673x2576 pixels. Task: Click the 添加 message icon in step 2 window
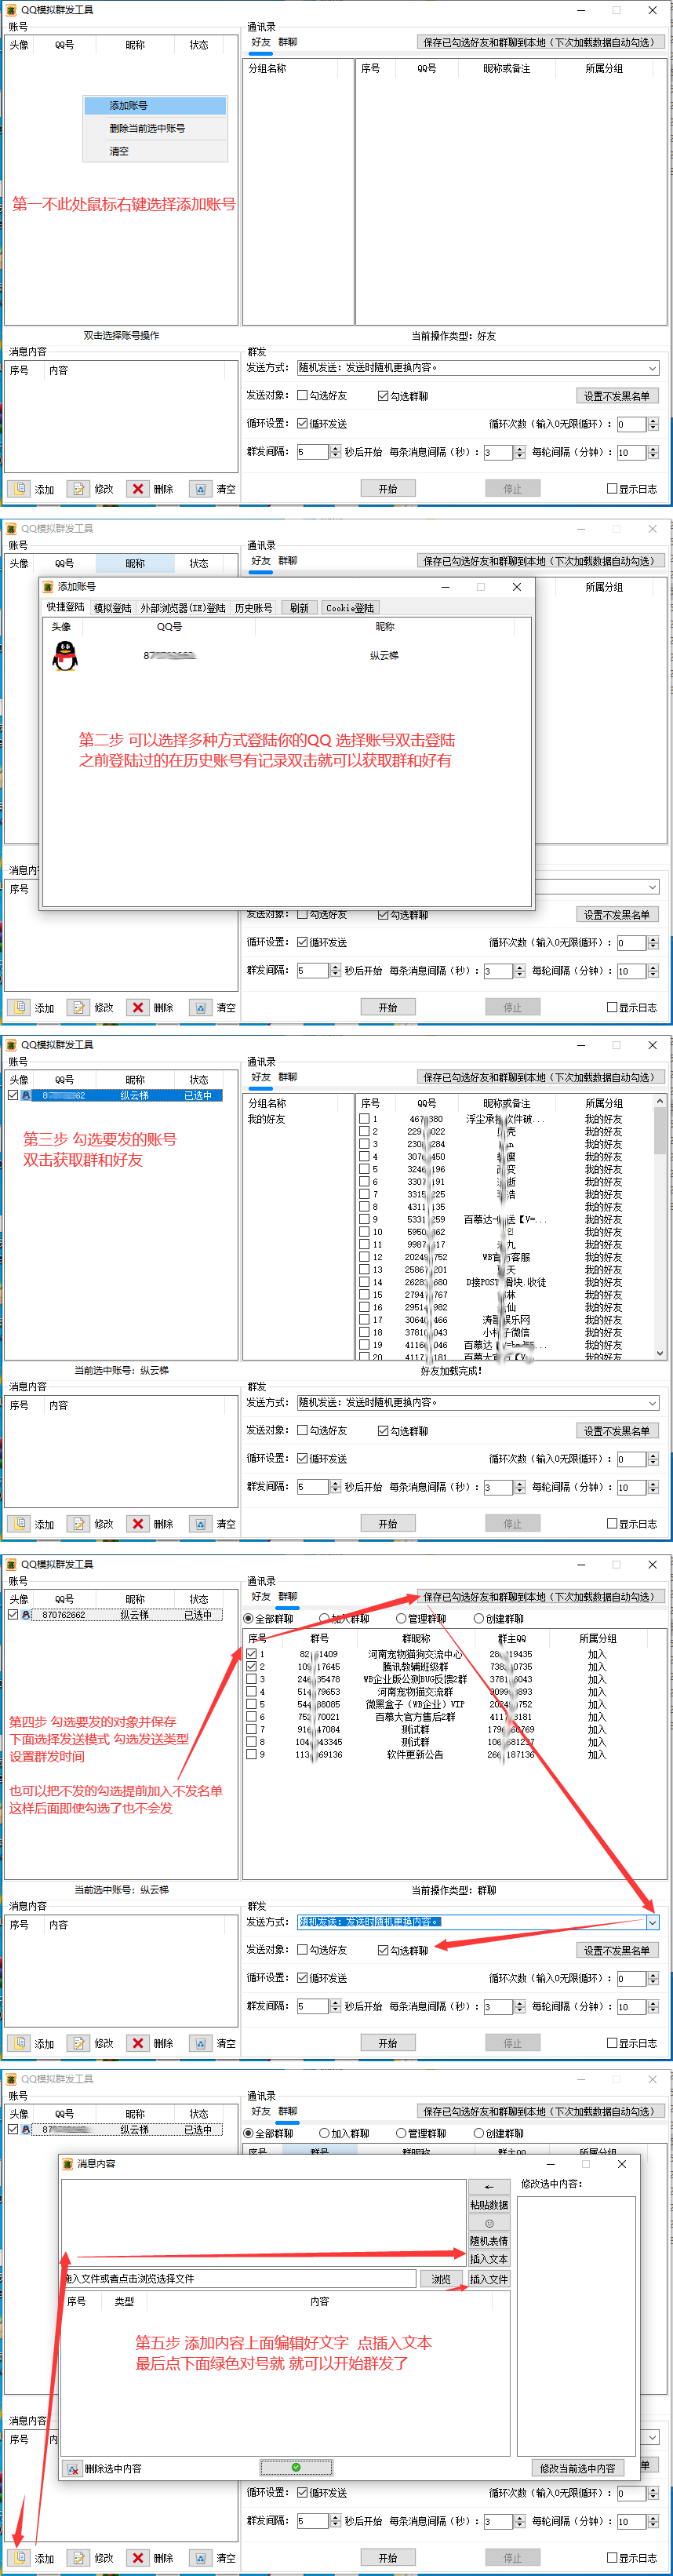(20, 1008)
